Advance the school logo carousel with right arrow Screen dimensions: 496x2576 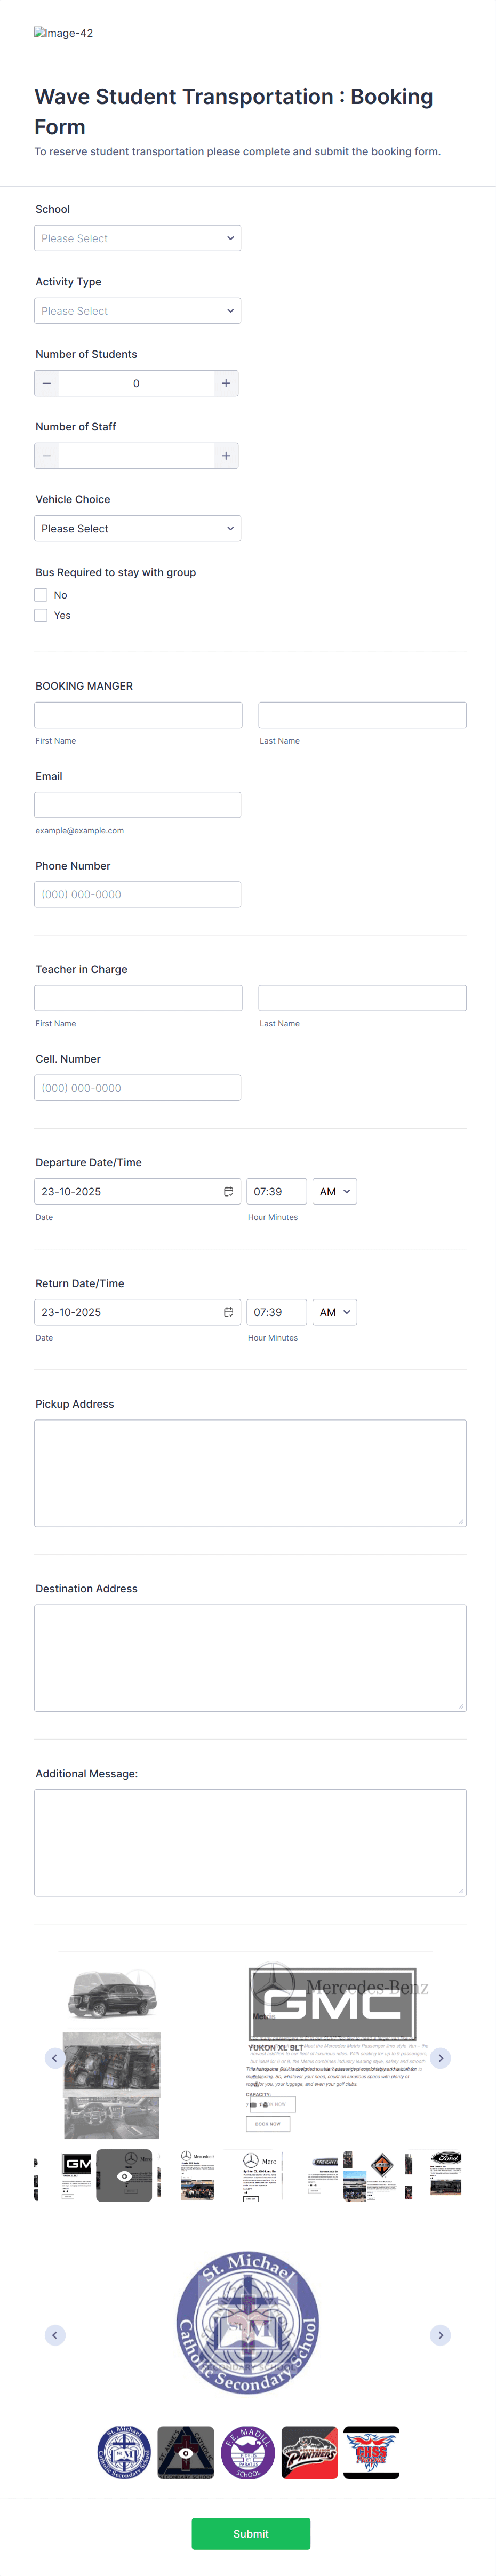click(x=440, y=2335)
